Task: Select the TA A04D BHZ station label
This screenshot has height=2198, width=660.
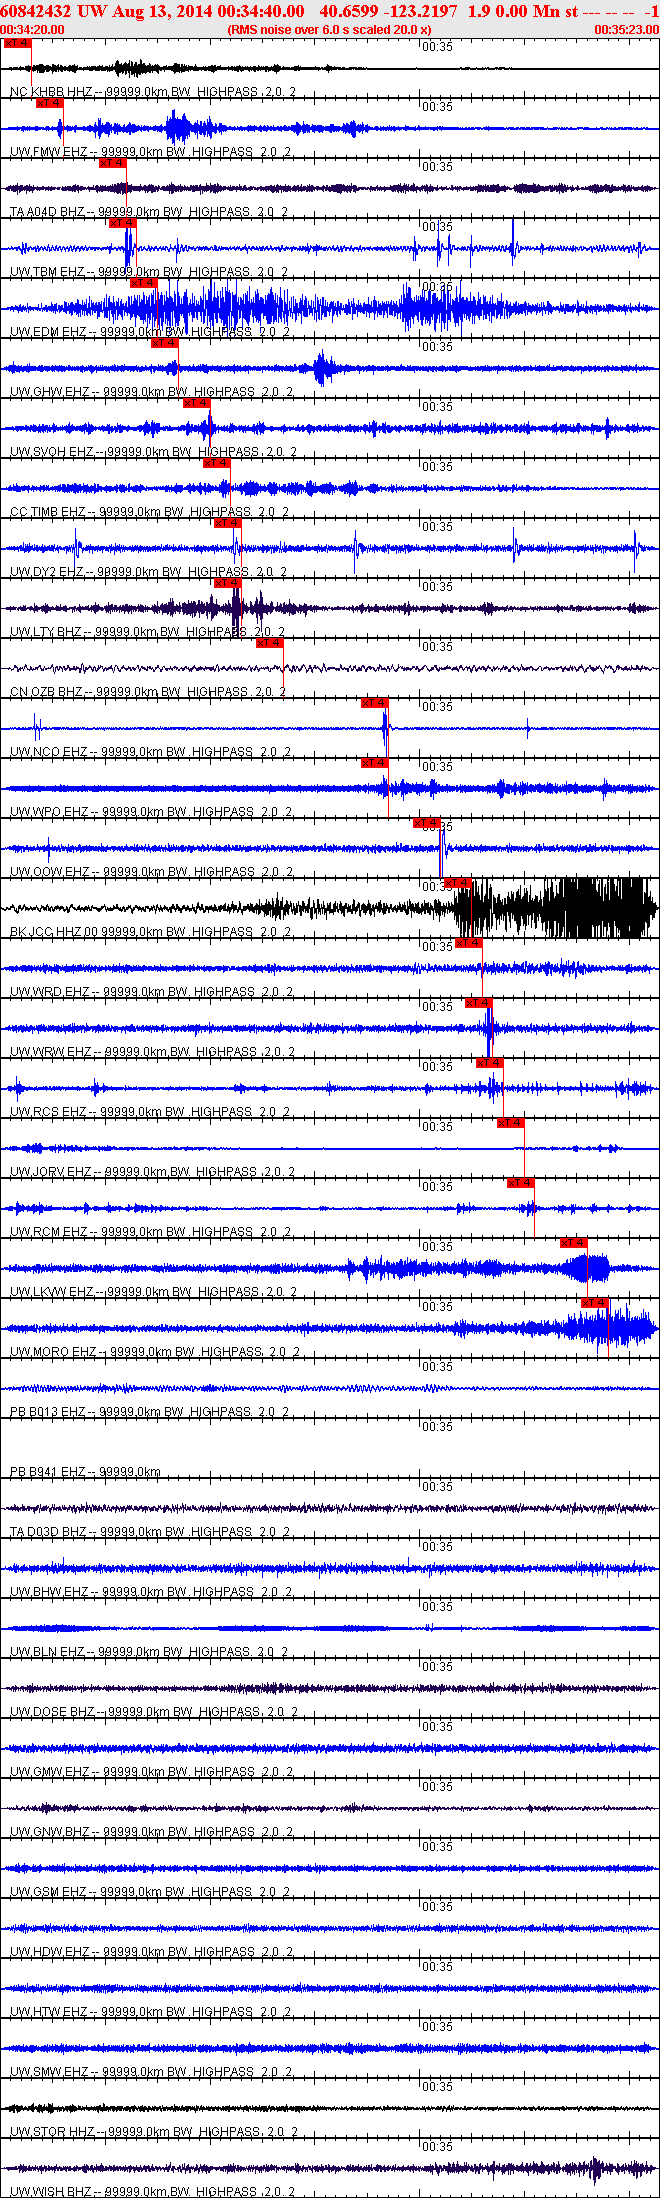Action: 150,212
